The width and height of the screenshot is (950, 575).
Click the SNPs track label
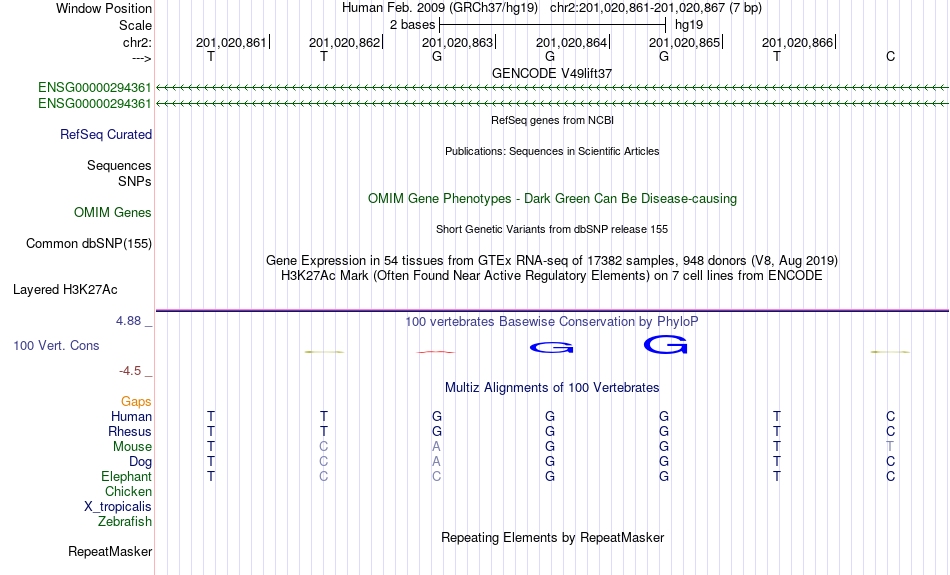[x=135, y=181]
